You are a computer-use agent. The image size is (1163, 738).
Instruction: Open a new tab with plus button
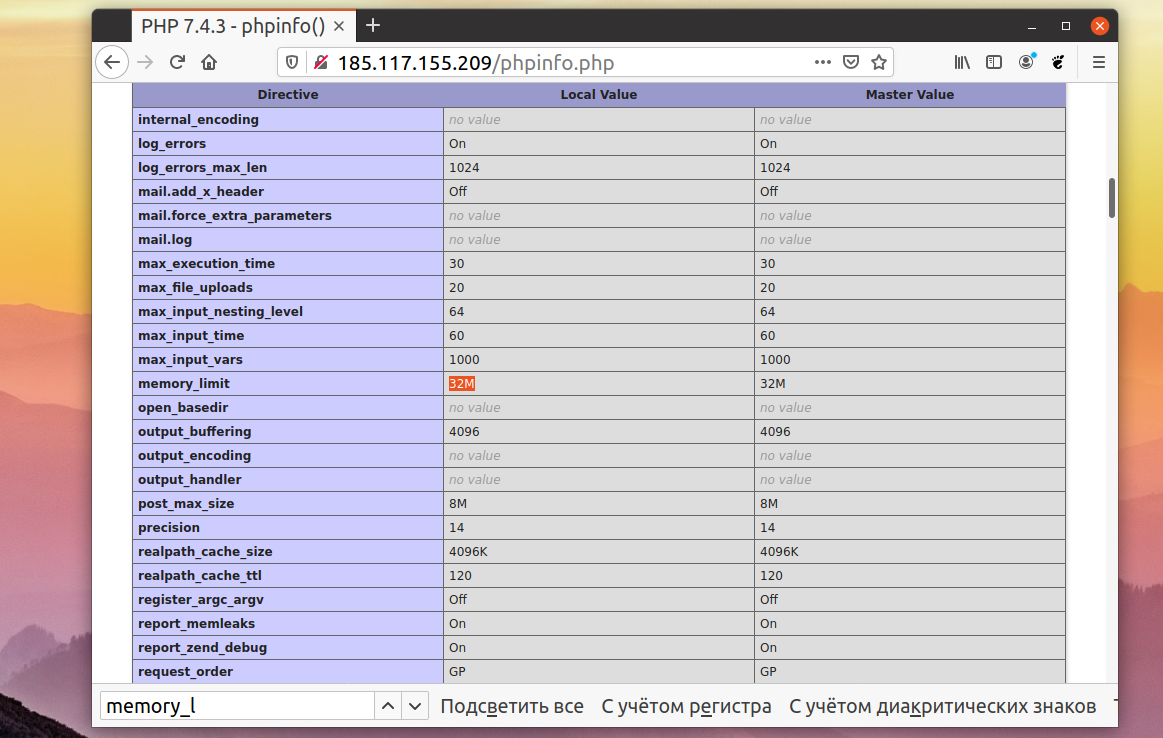(373, 25)
